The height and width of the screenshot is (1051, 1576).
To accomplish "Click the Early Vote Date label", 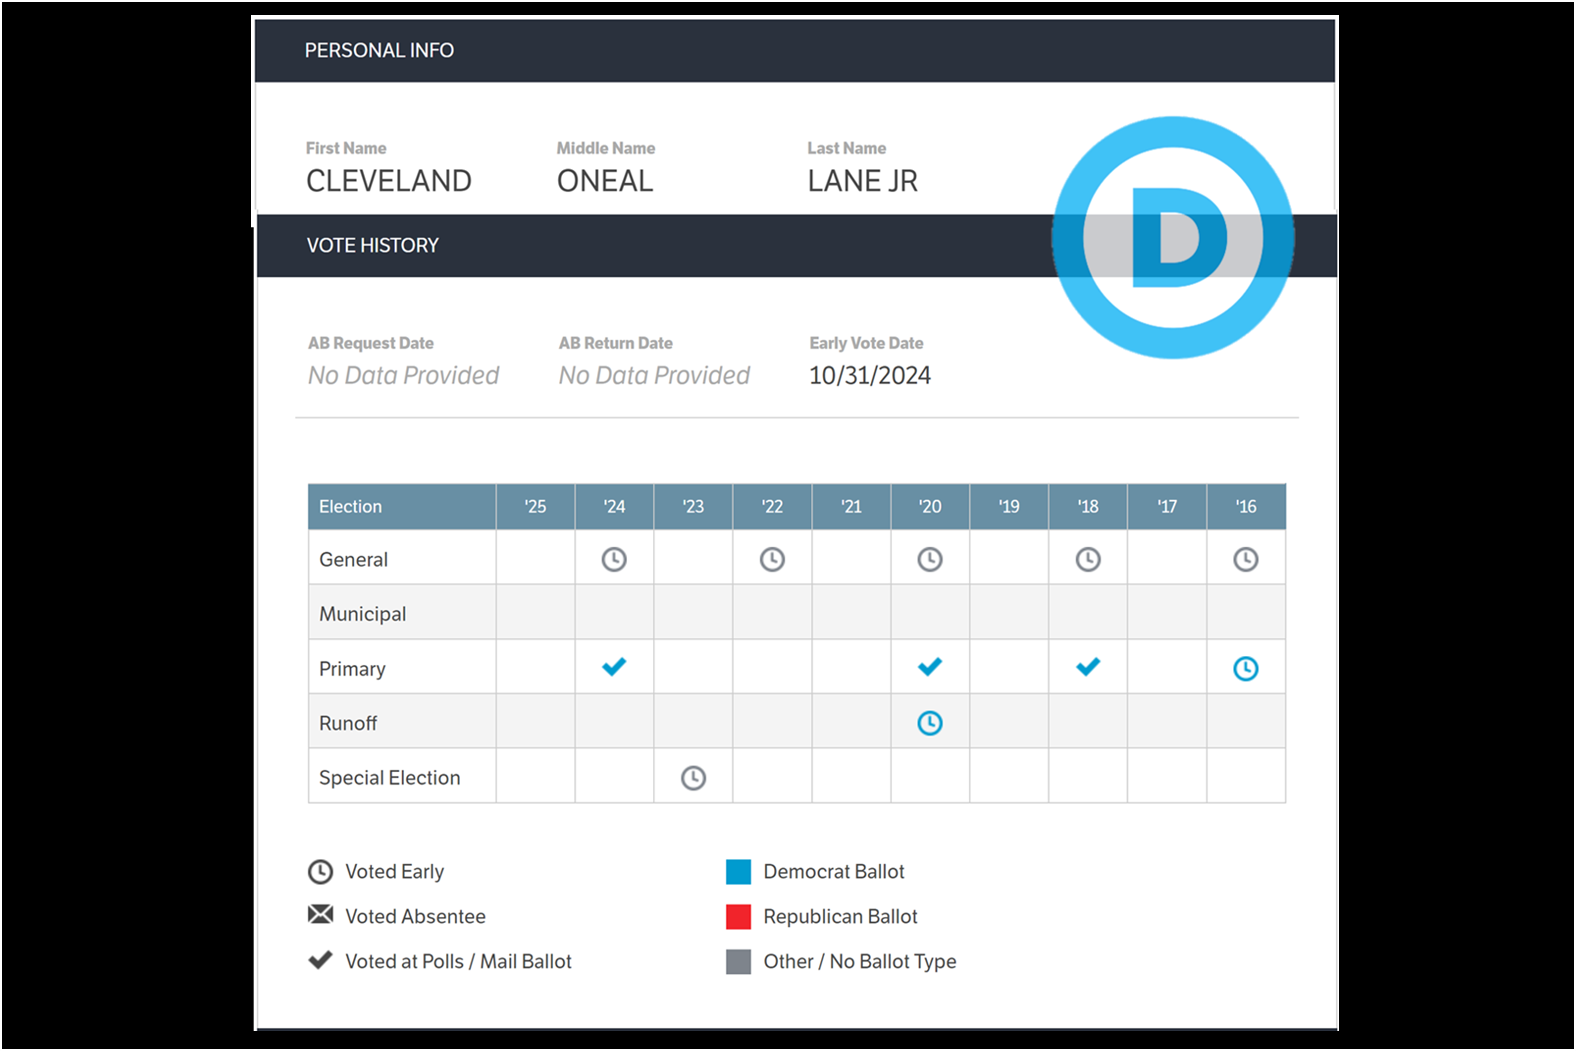I will pos(867,343).
